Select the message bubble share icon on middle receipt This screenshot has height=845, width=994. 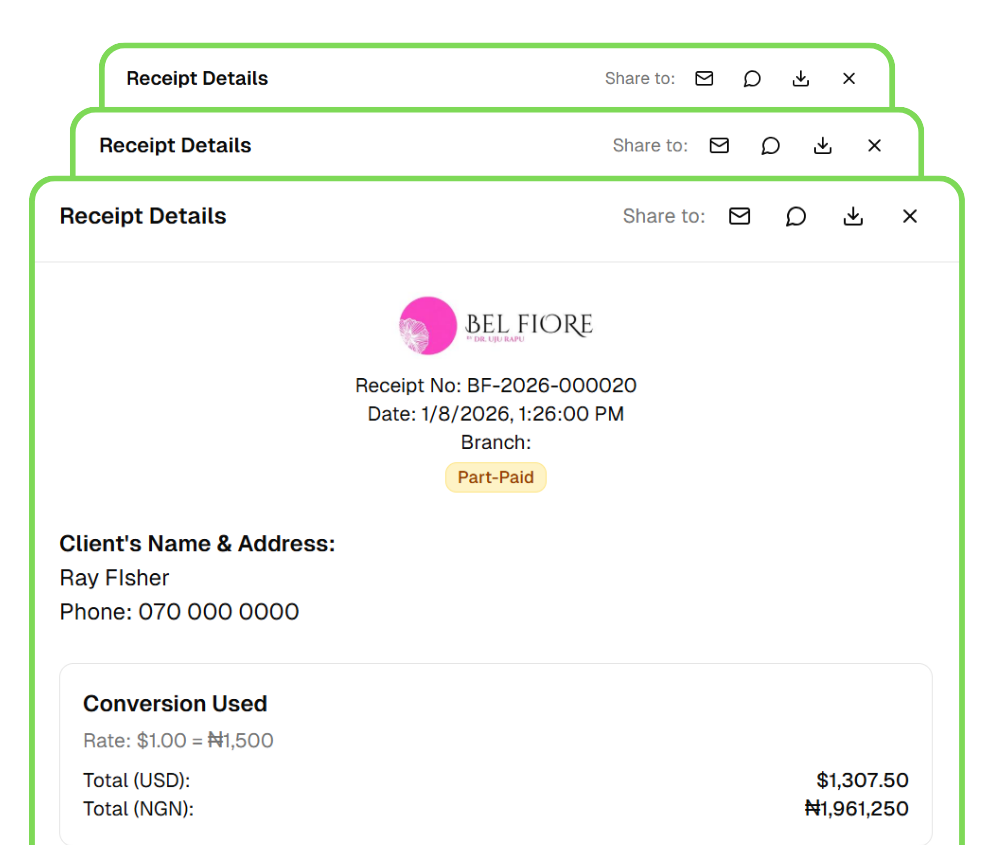pos(770,145)
